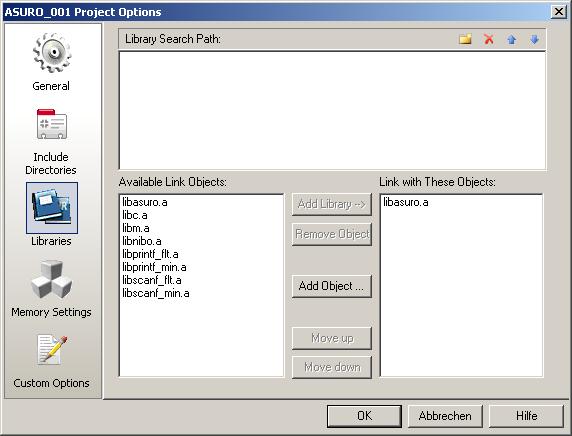This screenshot has width=572, height=436.
Task: Click the red X delete path icon
Action: coord(489,39)
